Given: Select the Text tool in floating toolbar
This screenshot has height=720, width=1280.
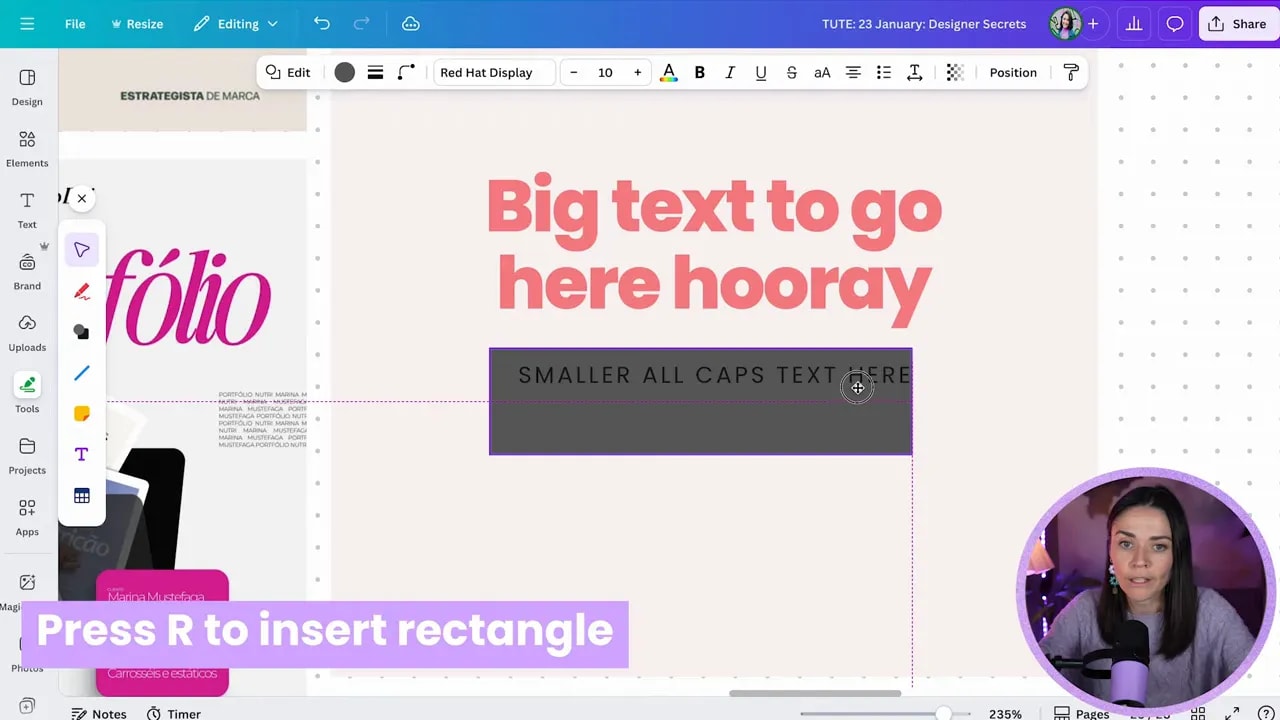Looking at the screenshot, I should pyautogui.click(x=81, y=454).
